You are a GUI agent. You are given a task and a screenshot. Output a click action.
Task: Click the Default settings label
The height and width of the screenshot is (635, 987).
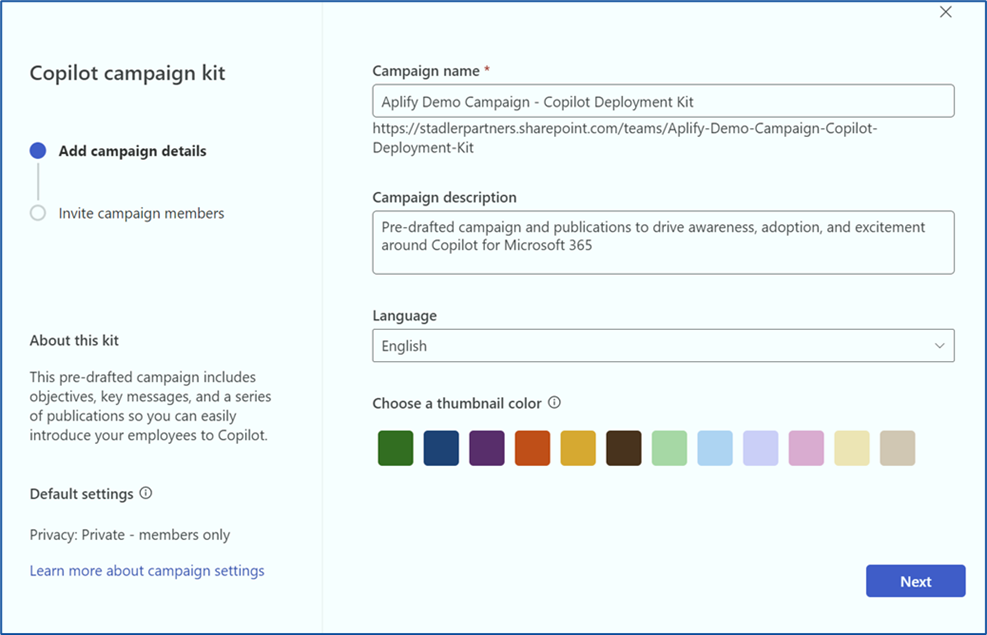tap(81, 494)
